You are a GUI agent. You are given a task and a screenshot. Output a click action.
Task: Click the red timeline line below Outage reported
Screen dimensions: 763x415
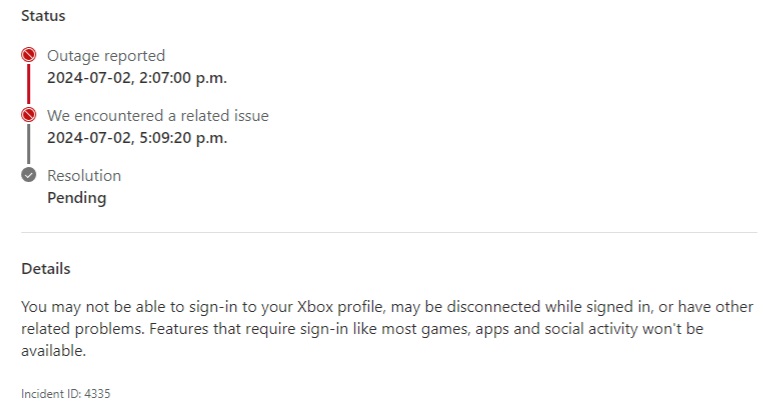pos(29,86)
